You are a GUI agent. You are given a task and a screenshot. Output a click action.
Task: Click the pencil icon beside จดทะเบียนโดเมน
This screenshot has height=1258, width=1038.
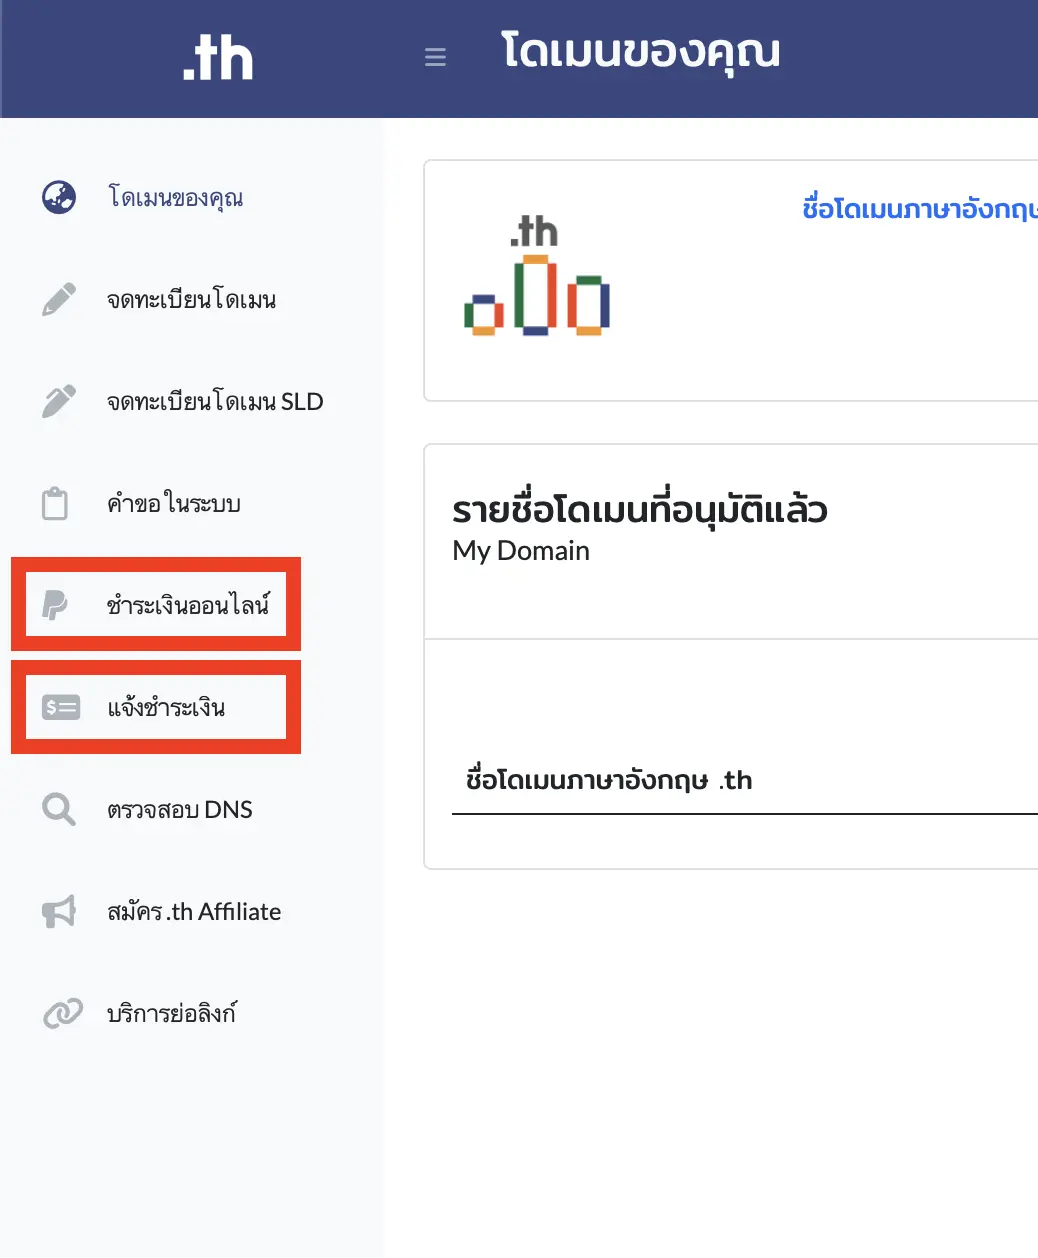coord(58,299)
